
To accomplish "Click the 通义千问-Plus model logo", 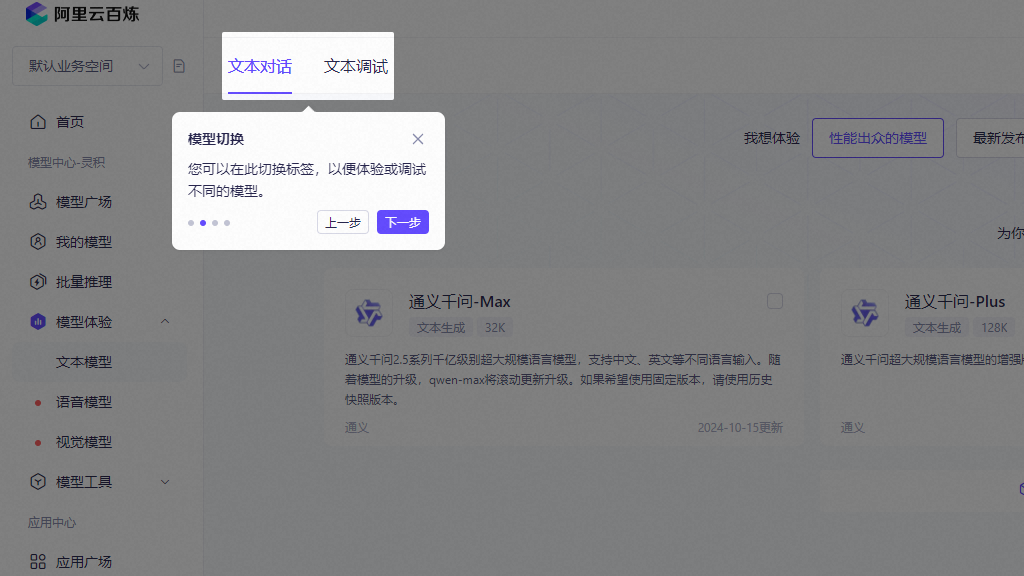I will [865, 313].
